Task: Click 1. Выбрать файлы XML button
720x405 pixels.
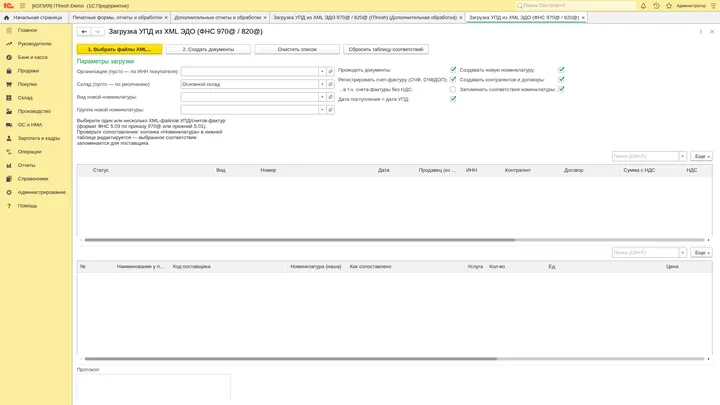Action: [x=119, y=49]
